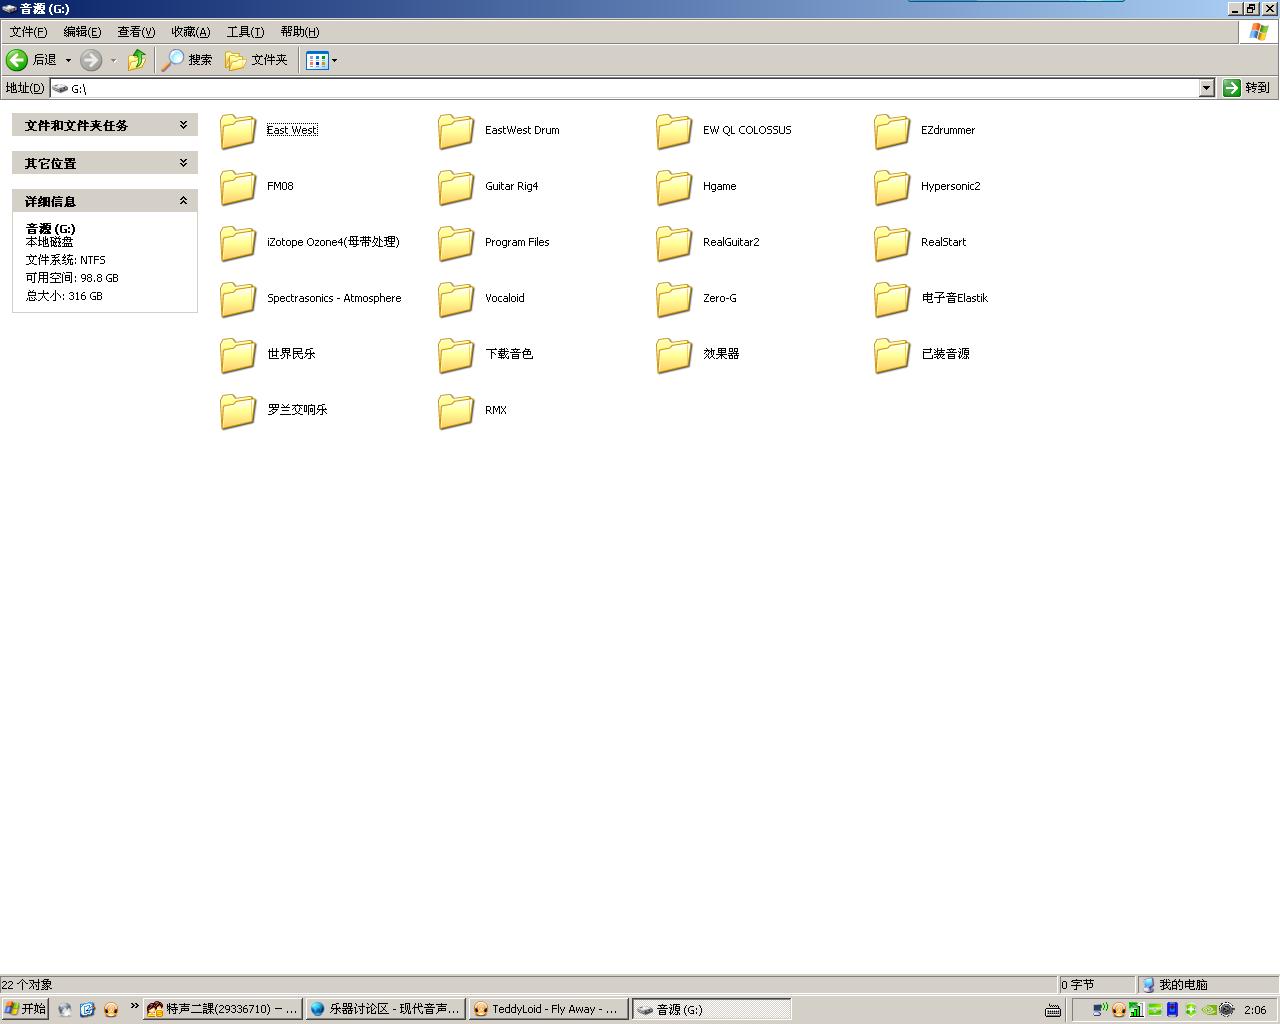The height and width of the screenshot is (1024, 1280).
Task: Open the address bar dropdown list
Action: point(1206,88)
